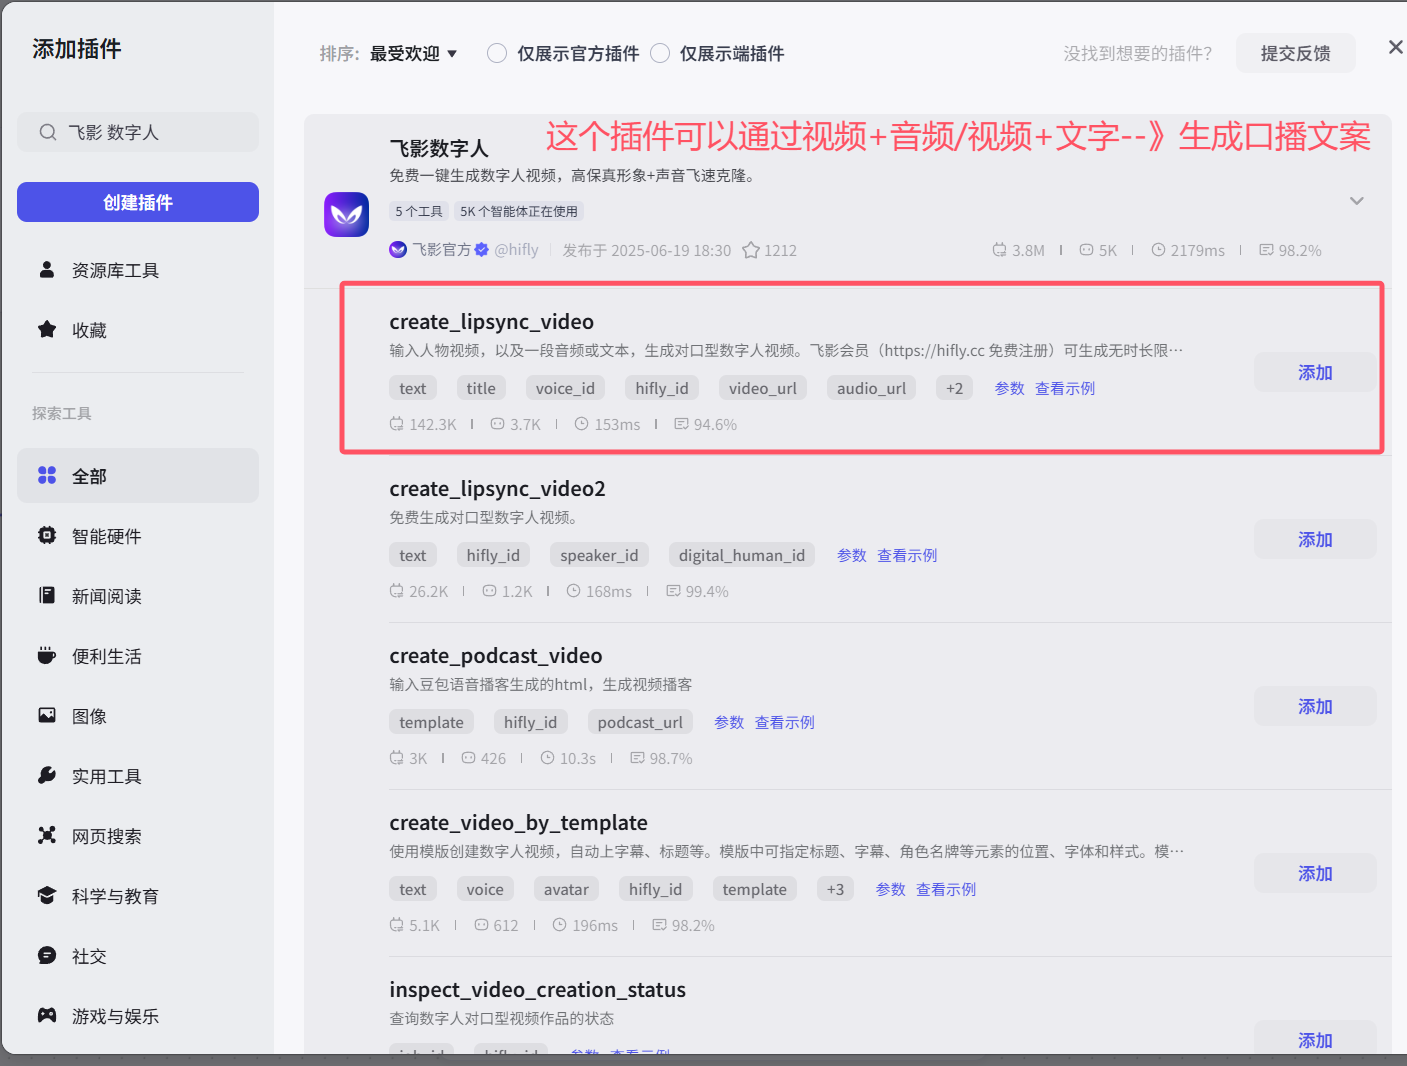The height and width of the screenshot is (1066, 1407).
Task: Add the create_lipsync_video tool
Action: 1315,372
